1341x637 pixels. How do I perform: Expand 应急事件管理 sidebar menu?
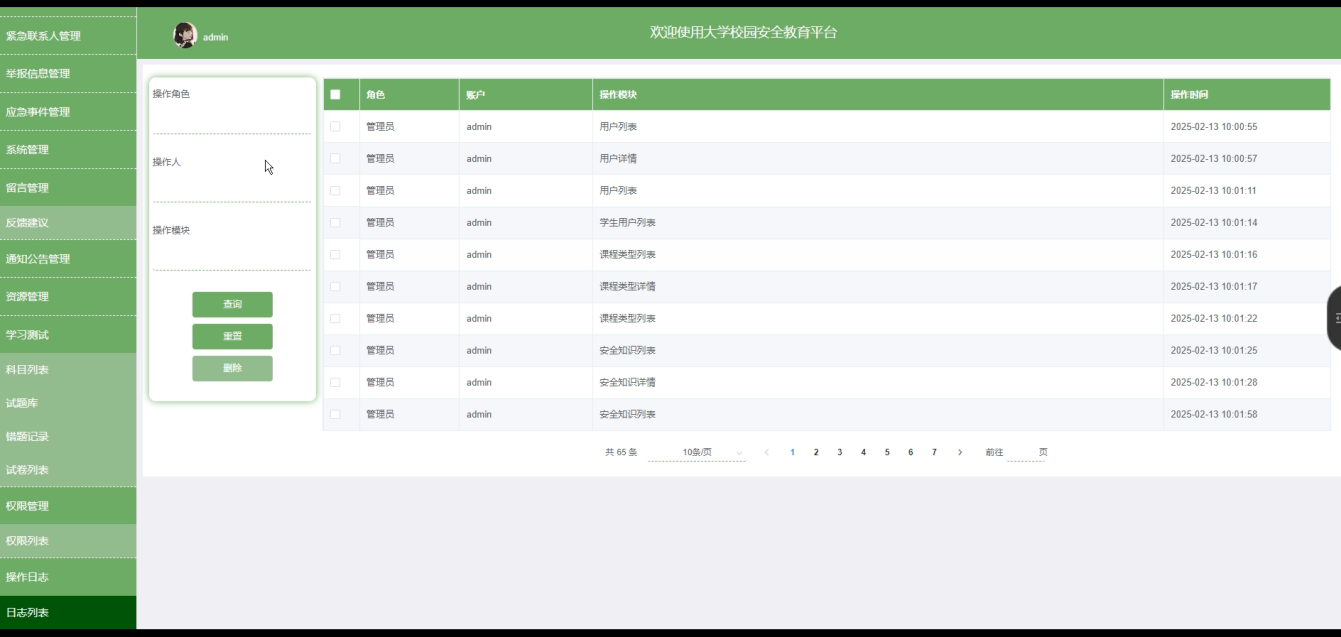[68, 112]
